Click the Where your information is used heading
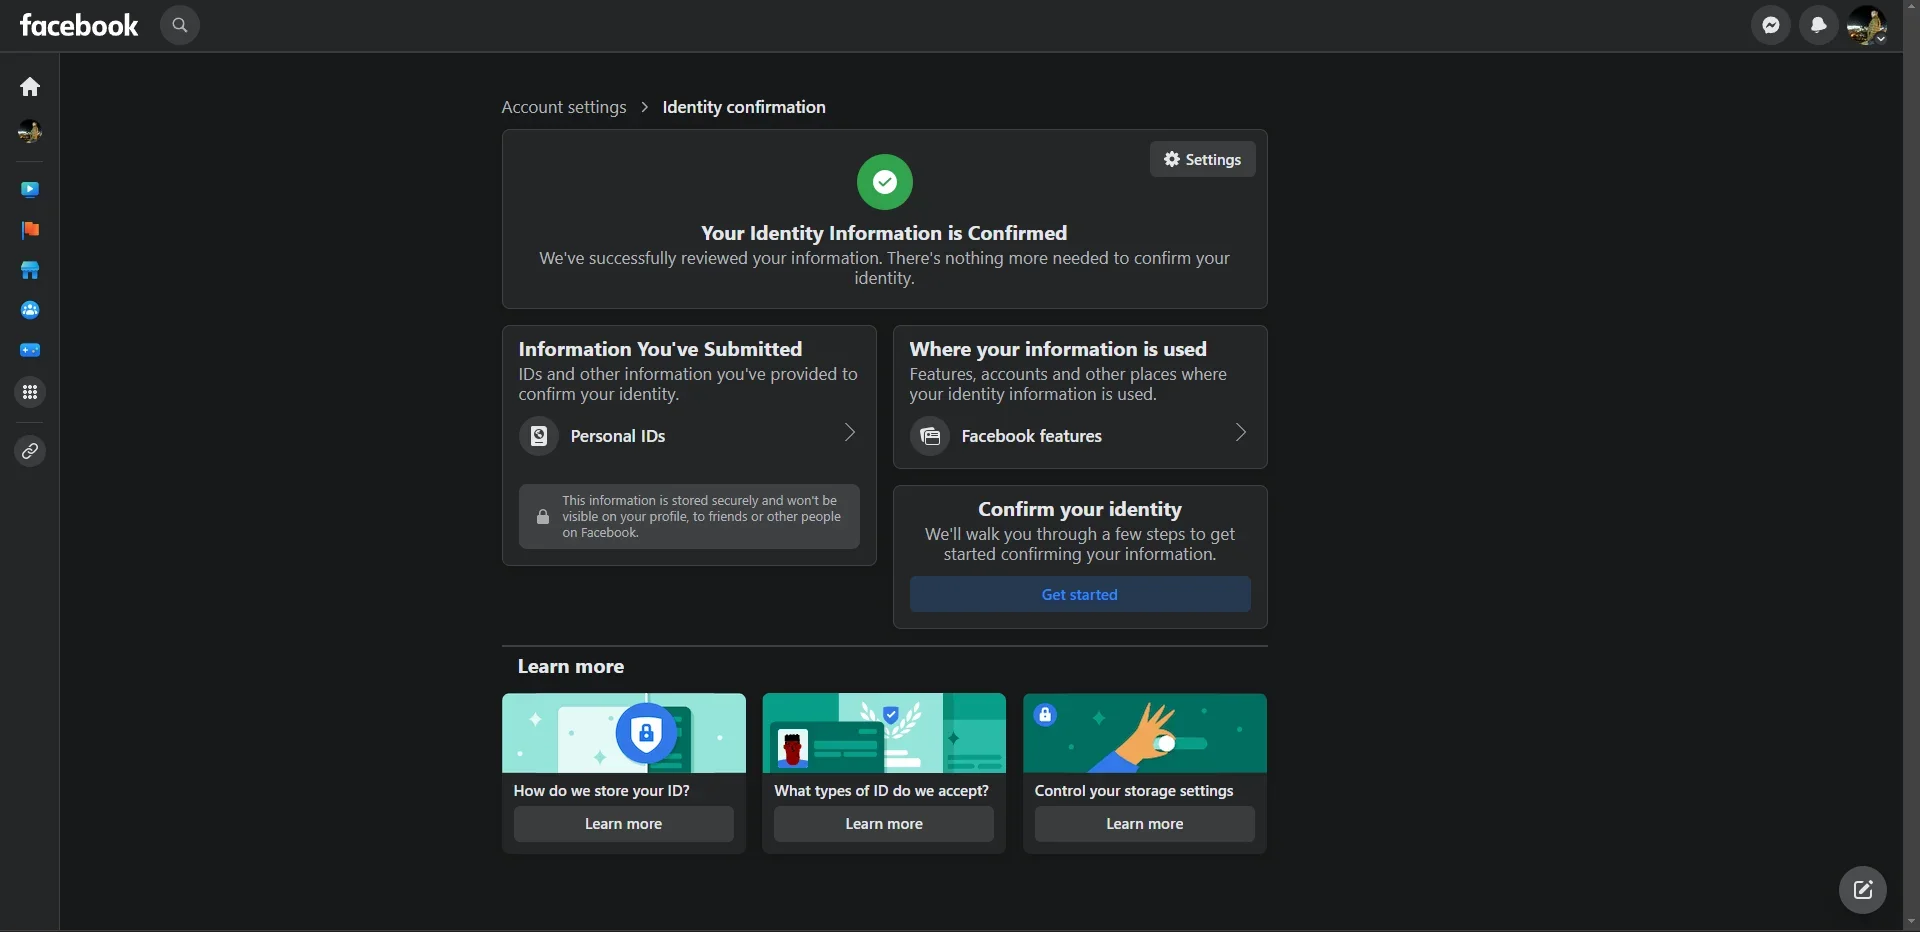This screenshot has width=1920, height=932. click(1058, 349)
